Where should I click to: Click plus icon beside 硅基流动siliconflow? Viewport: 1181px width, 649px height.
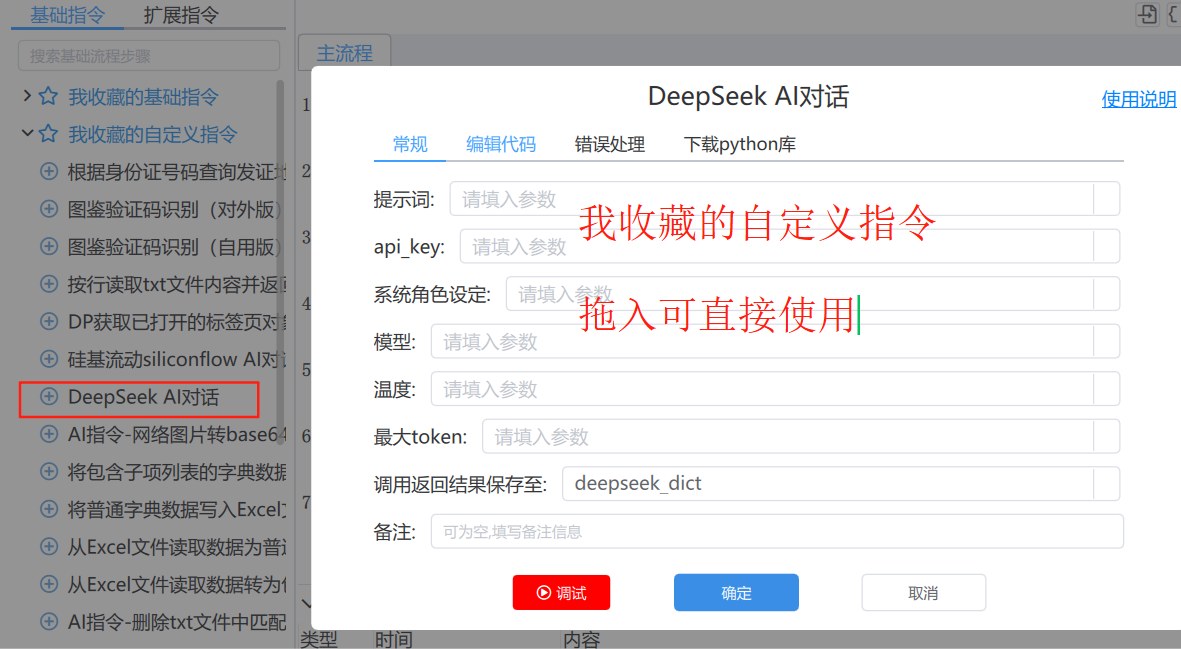[49, 359]
